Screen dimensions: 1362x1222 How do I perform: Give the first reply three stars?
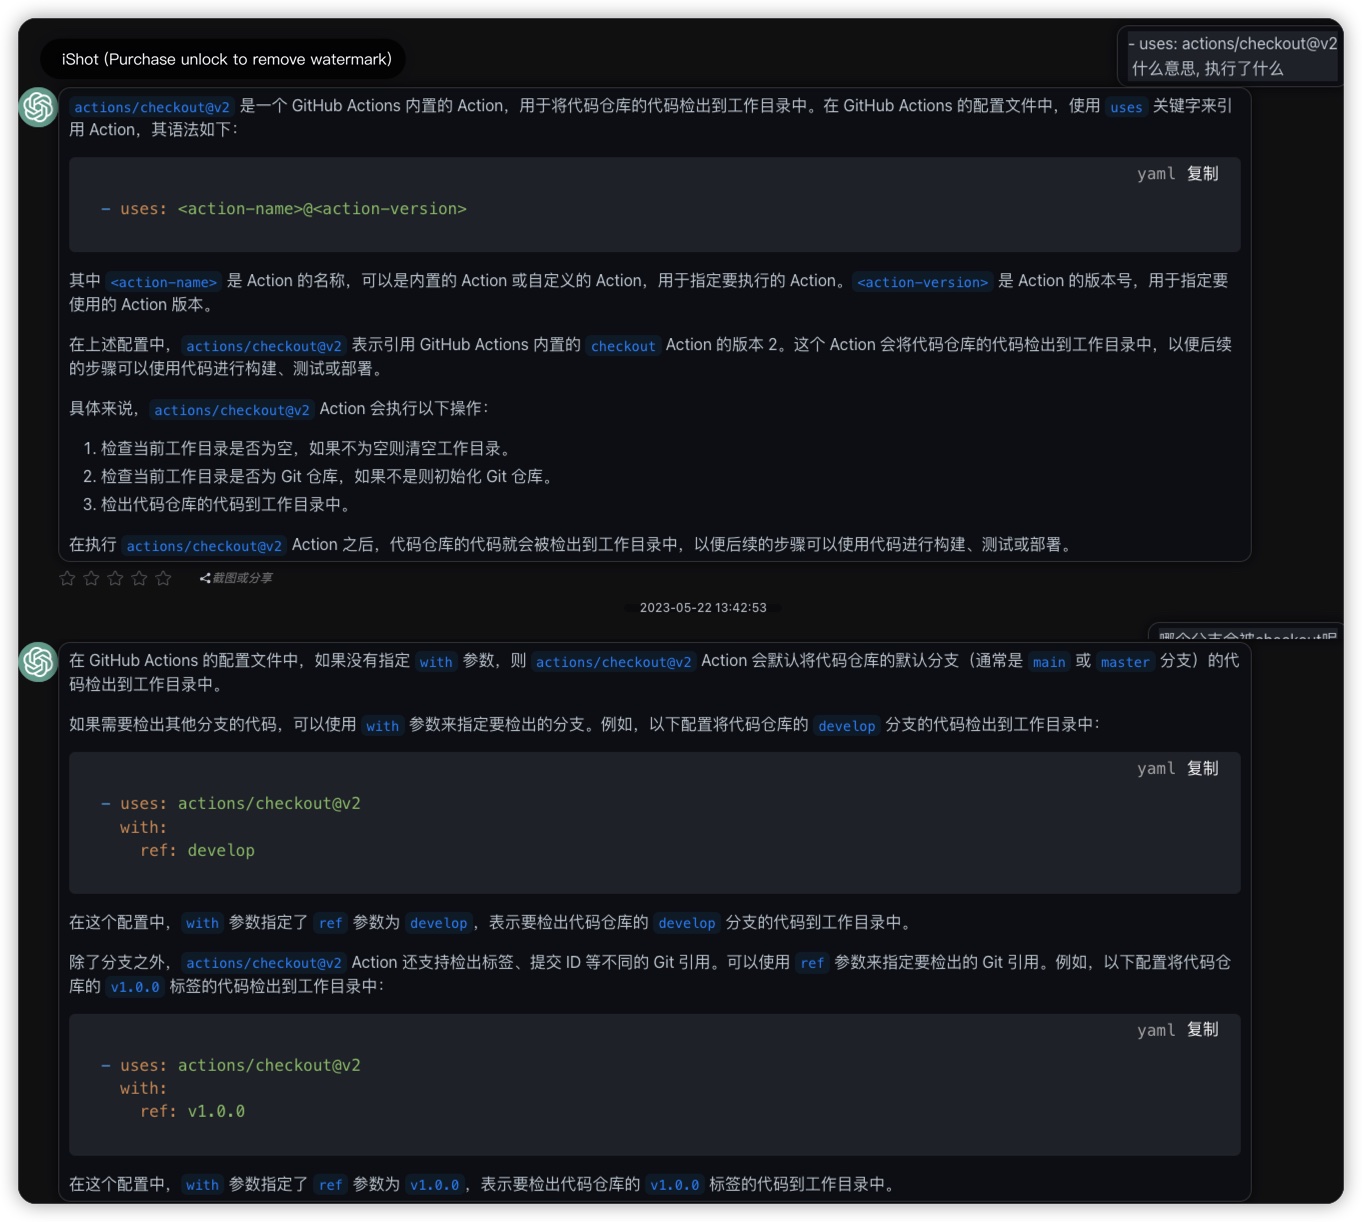pos(115,578)
